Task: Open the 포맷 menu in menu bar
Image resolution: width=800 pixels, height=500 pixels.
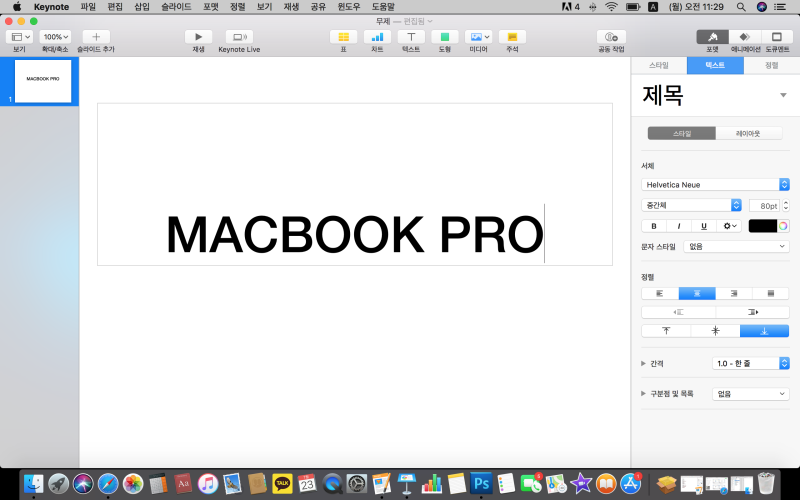Action: click(x=211, y=7)
